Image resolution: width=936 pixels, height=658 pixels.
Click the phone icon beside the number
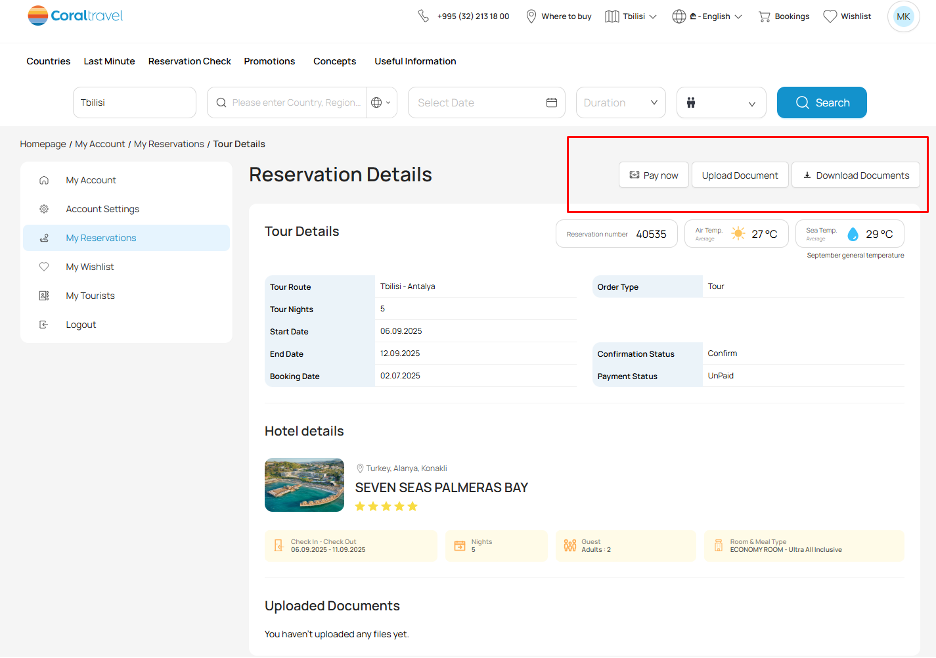tap(424, 16)
